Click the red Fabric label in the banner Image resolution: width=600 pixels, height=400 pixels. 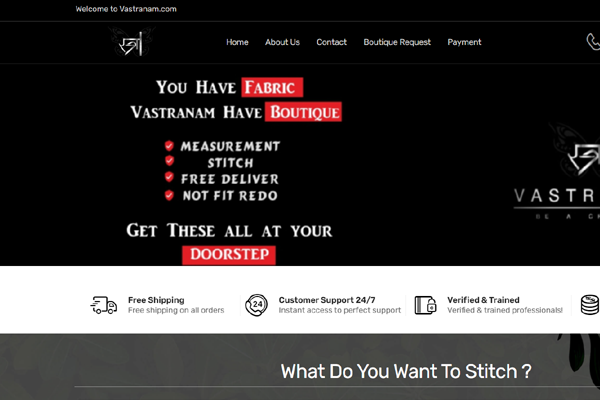pyautogui.click(x=272, y=87)
